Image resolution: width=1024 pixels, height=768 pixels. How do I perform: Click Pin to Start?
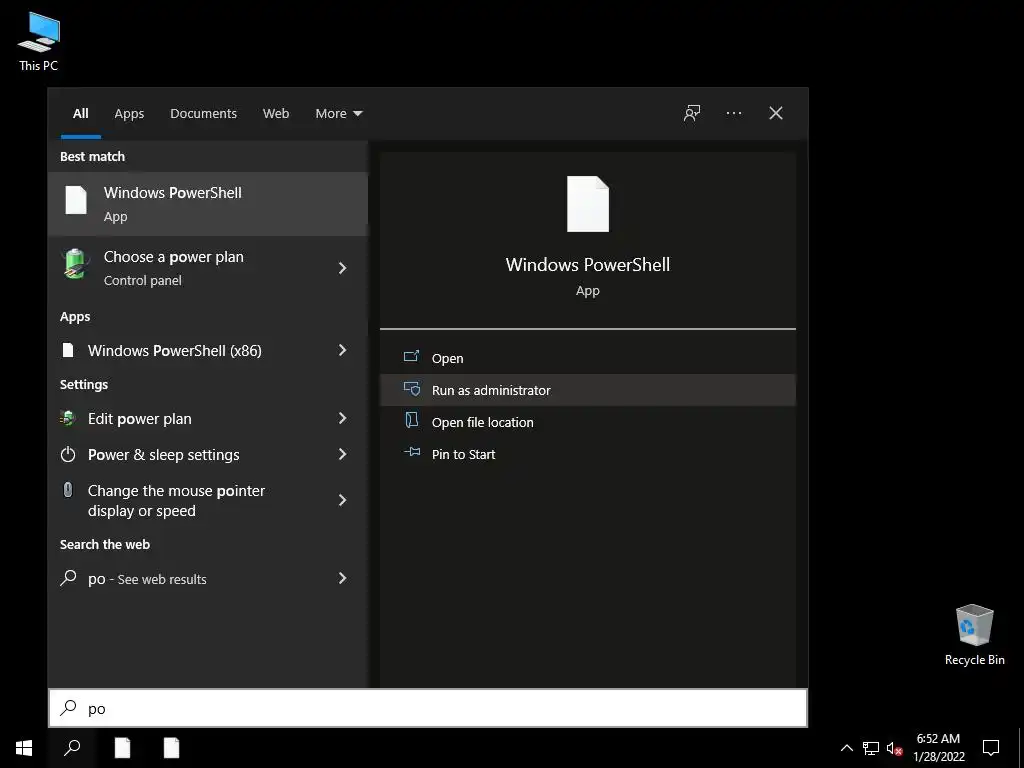588,454
